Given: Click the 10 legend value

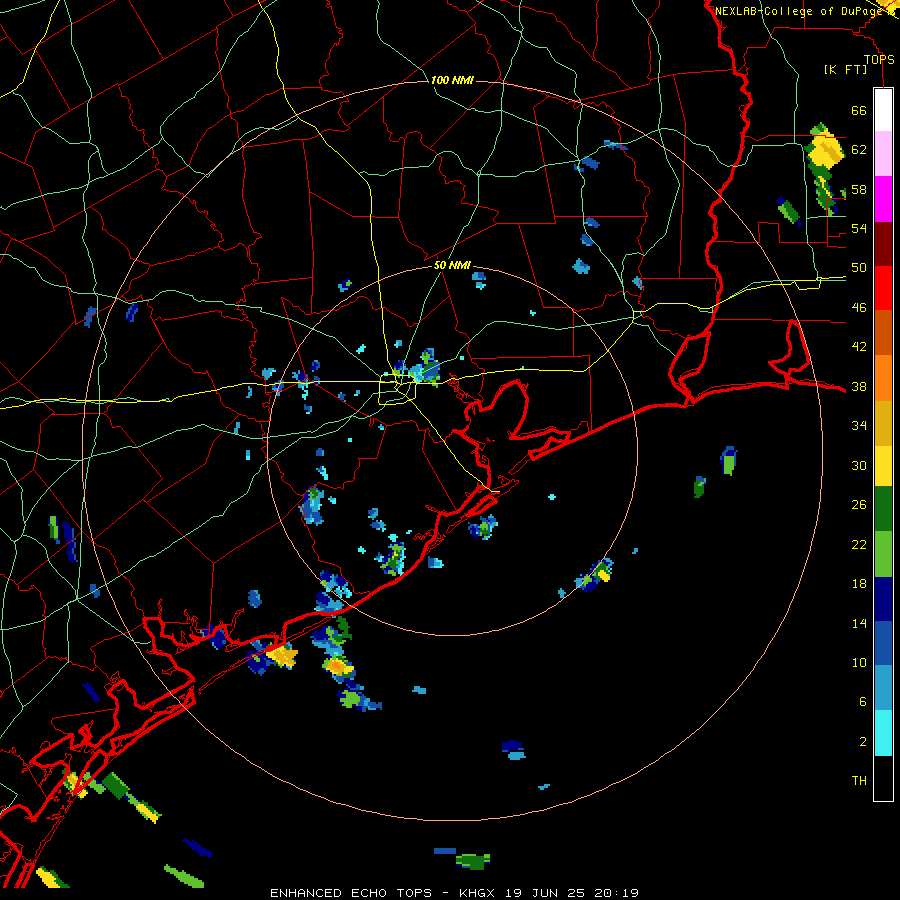Looking at the screenshot, I should (859, 663).
